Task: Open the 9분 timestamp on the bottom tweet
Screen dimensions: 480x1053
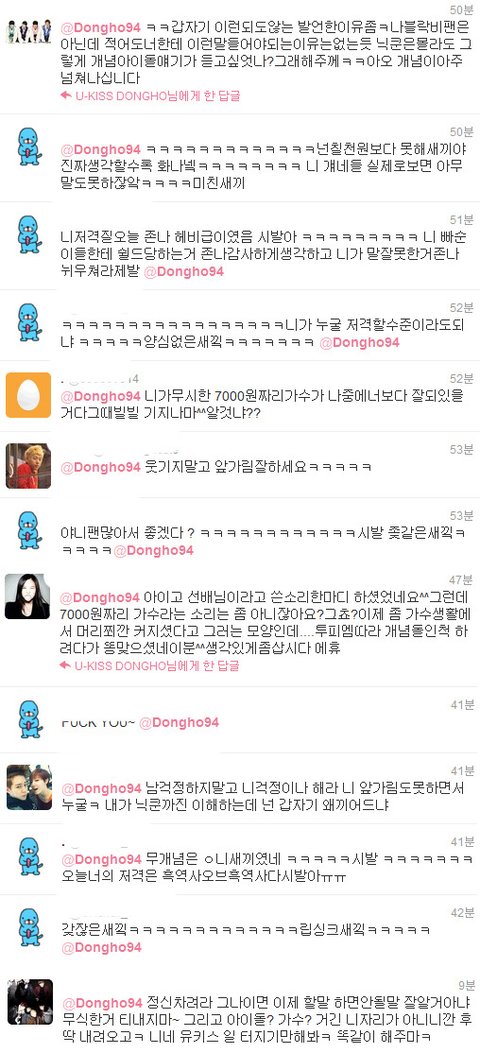Action: click(467, 985)
